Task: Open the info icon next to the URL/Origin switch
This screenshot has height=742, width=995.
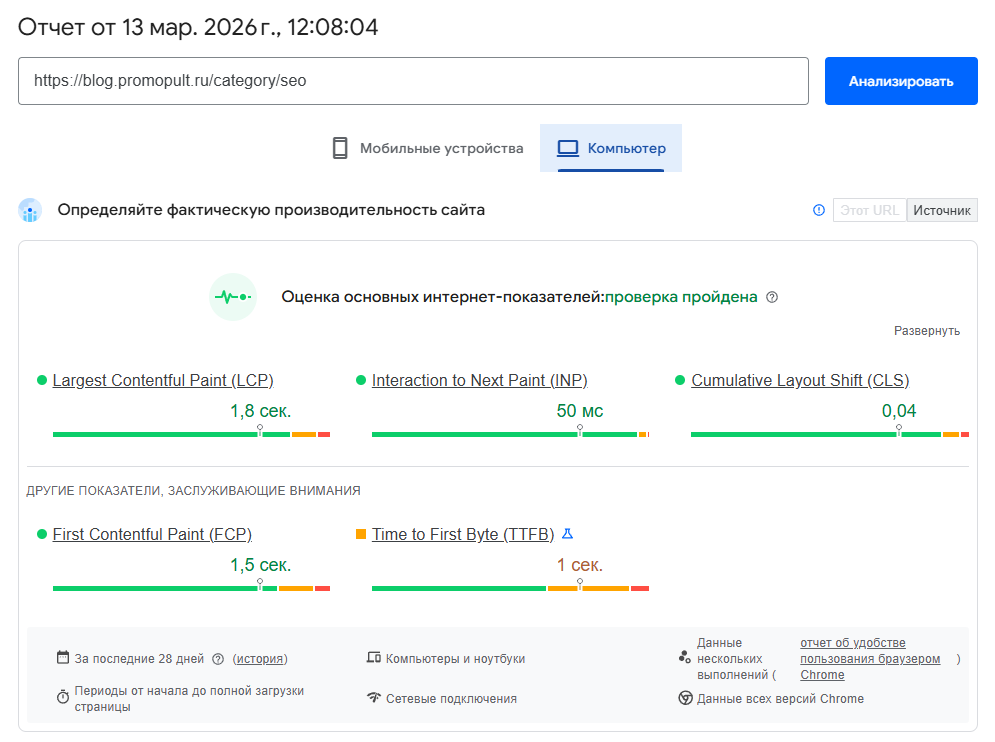Action: [x=818, y=210]
